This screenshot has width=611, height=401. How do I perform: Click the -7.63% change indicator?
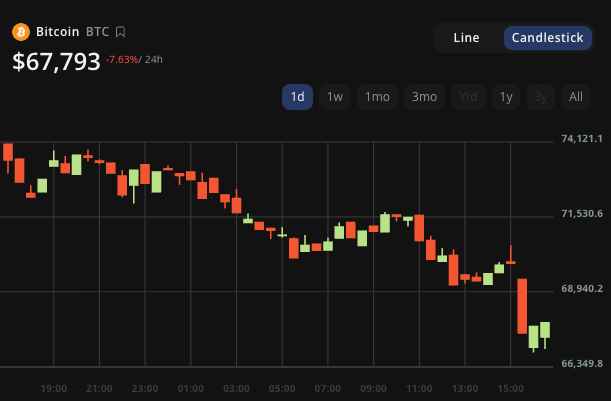coord(124,59)
